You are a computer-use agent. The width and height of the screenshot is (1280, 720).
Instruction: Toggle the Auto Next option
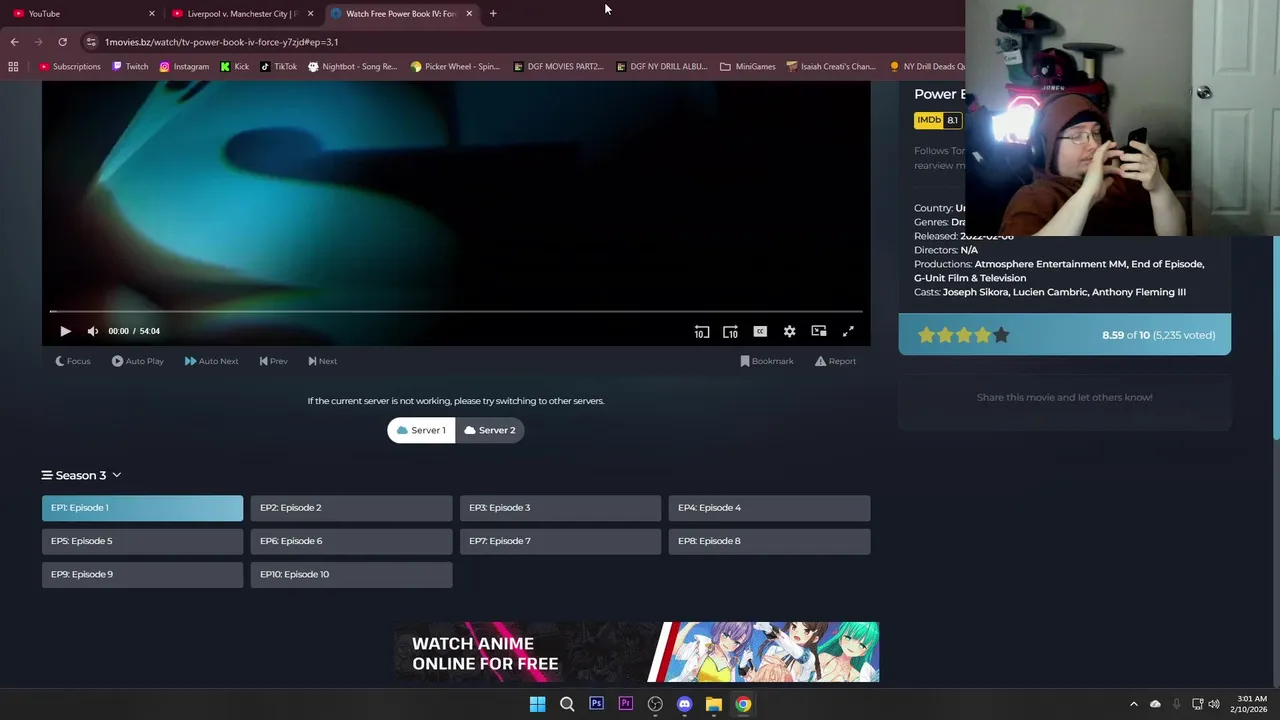211,361
